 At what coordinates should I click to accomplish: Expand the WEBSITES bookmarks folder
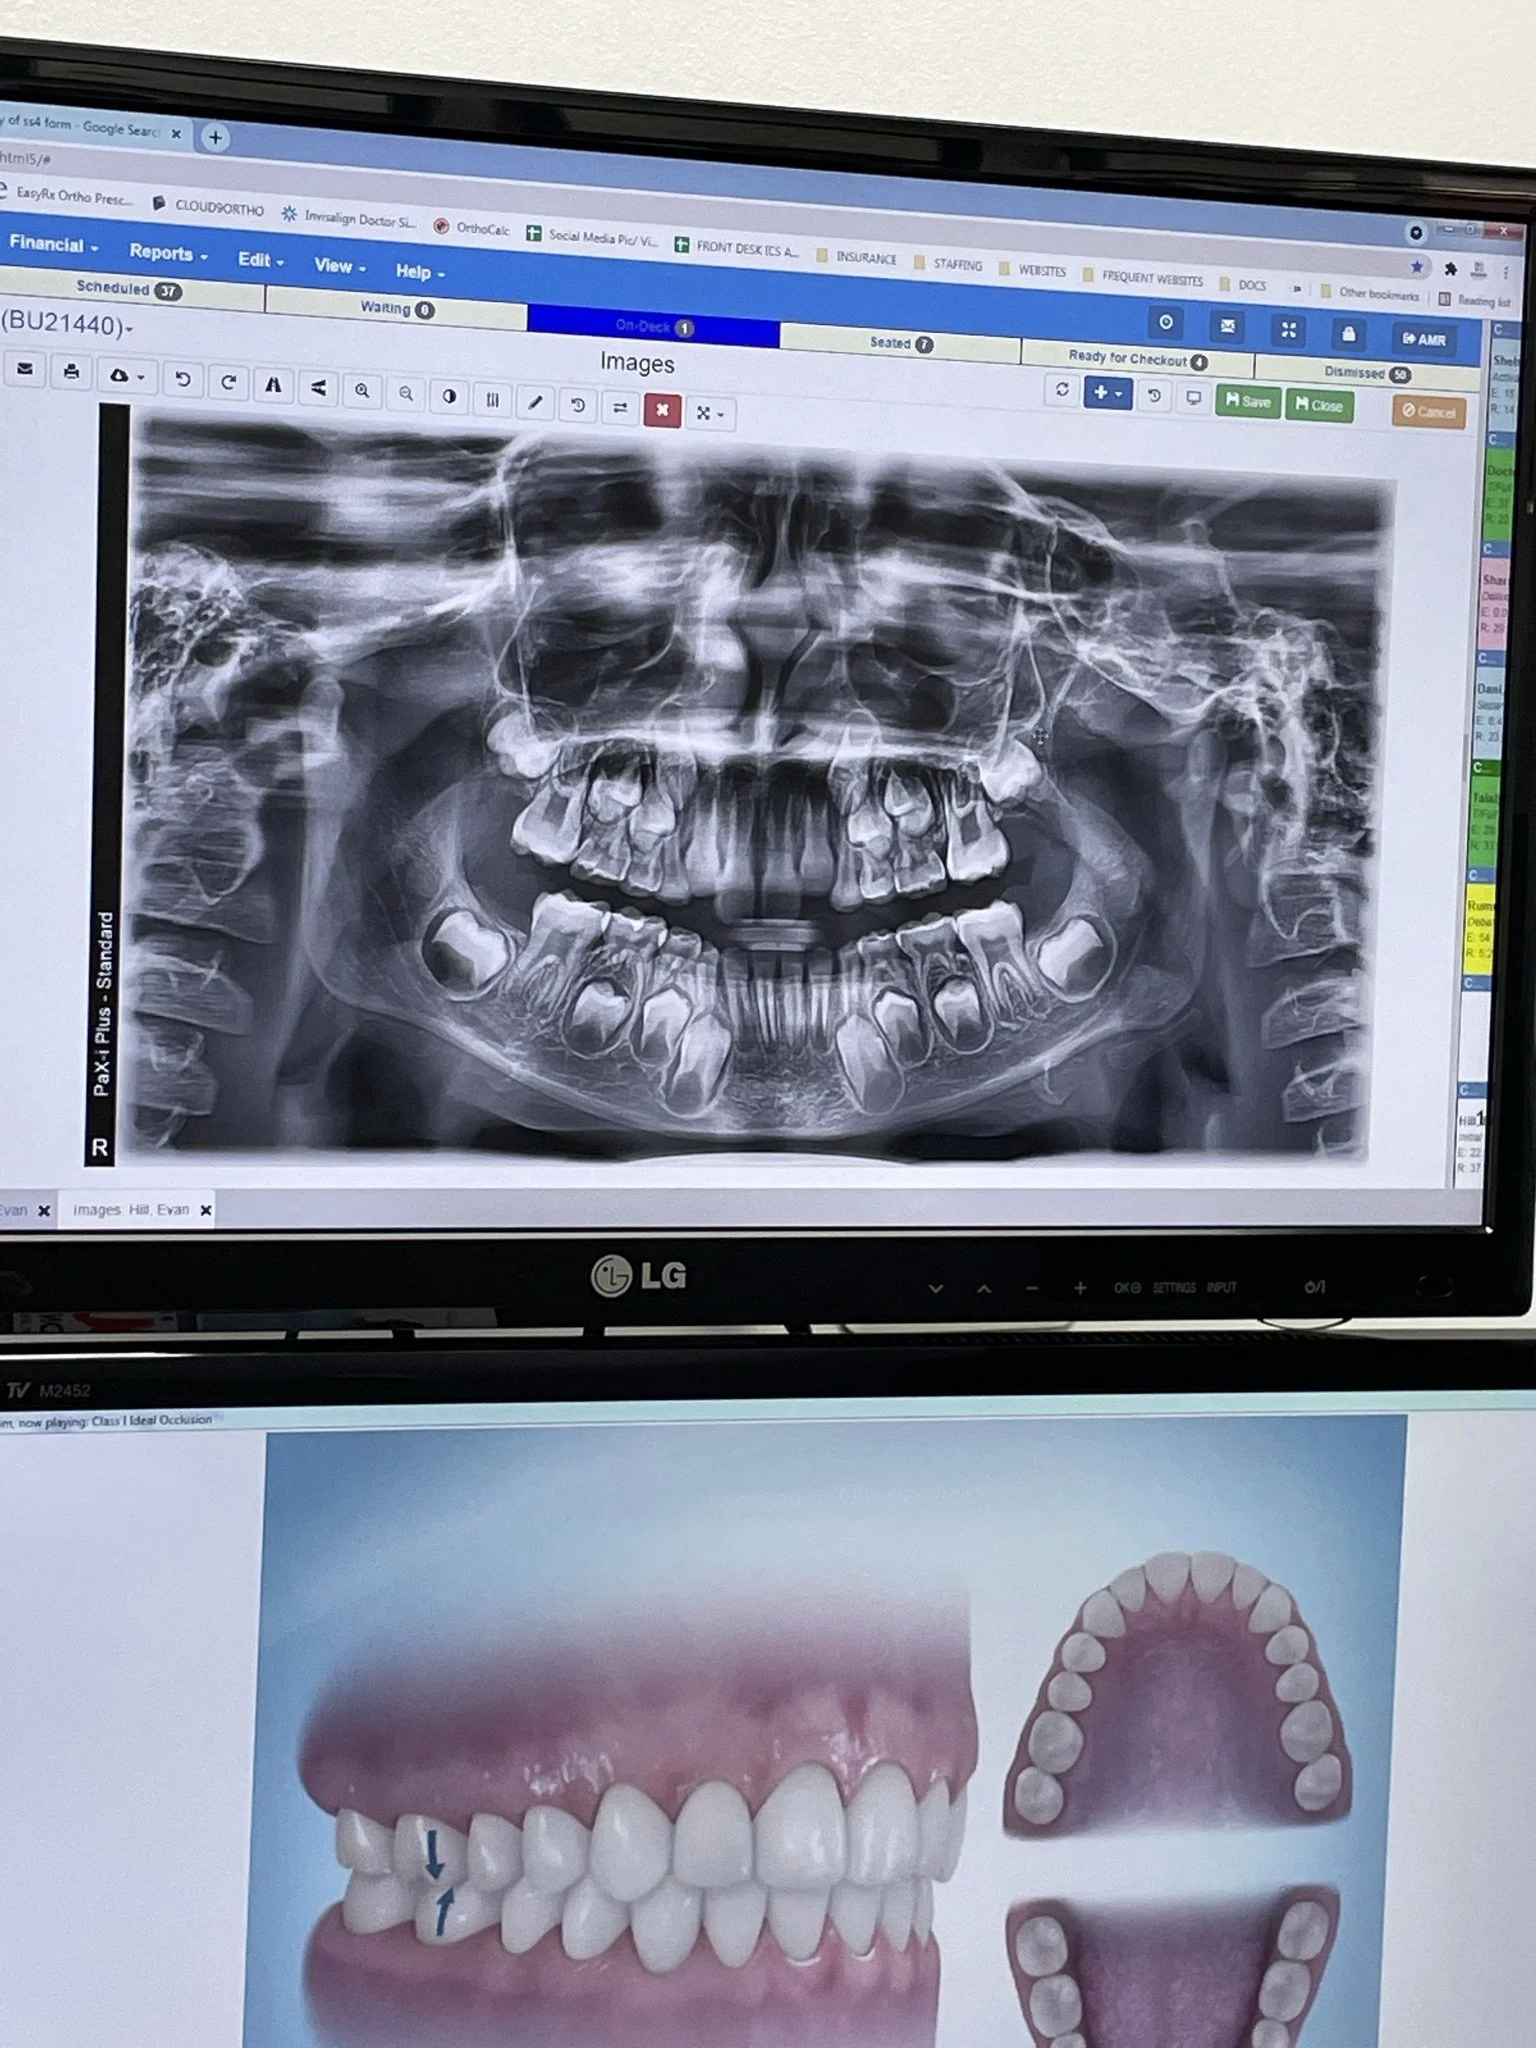(x=1032, y=270)
